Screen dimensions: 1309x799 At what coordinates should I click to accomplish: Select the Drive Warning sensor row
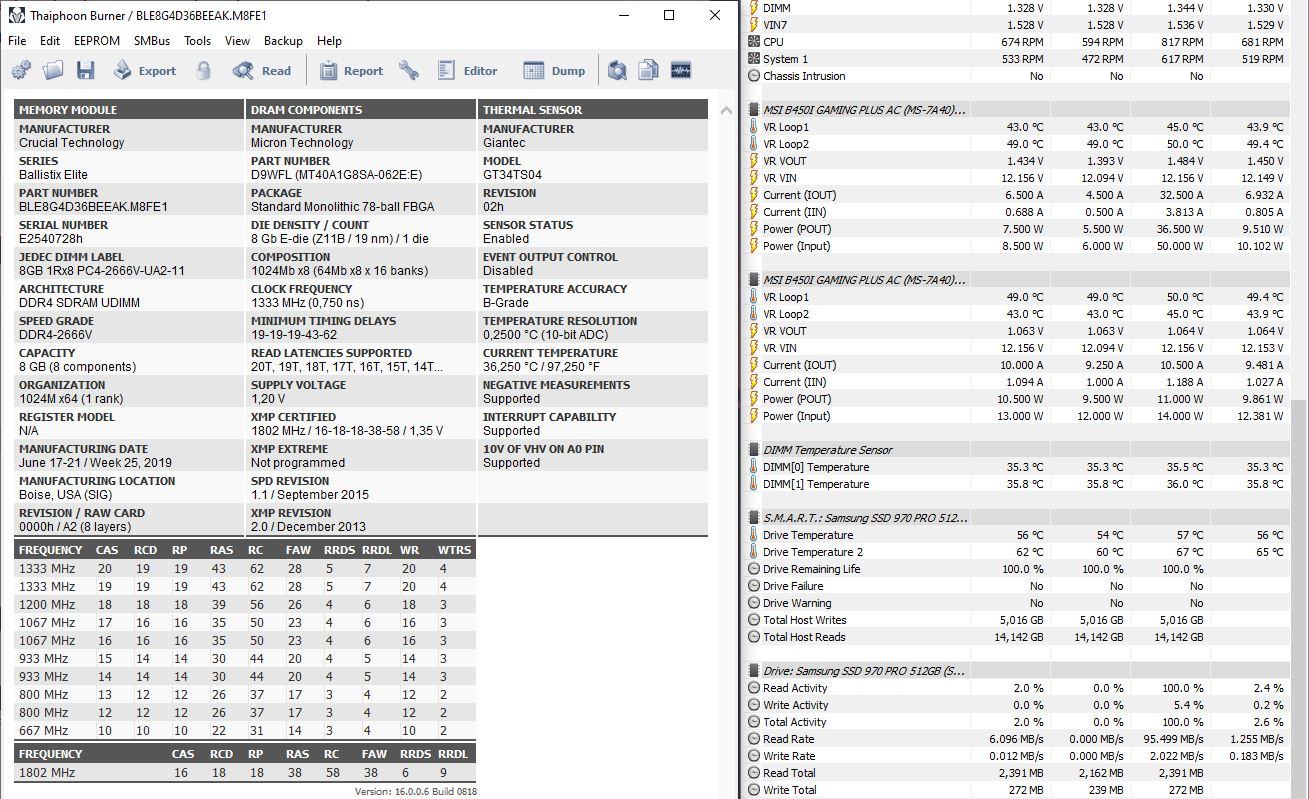click(1018, 603)
